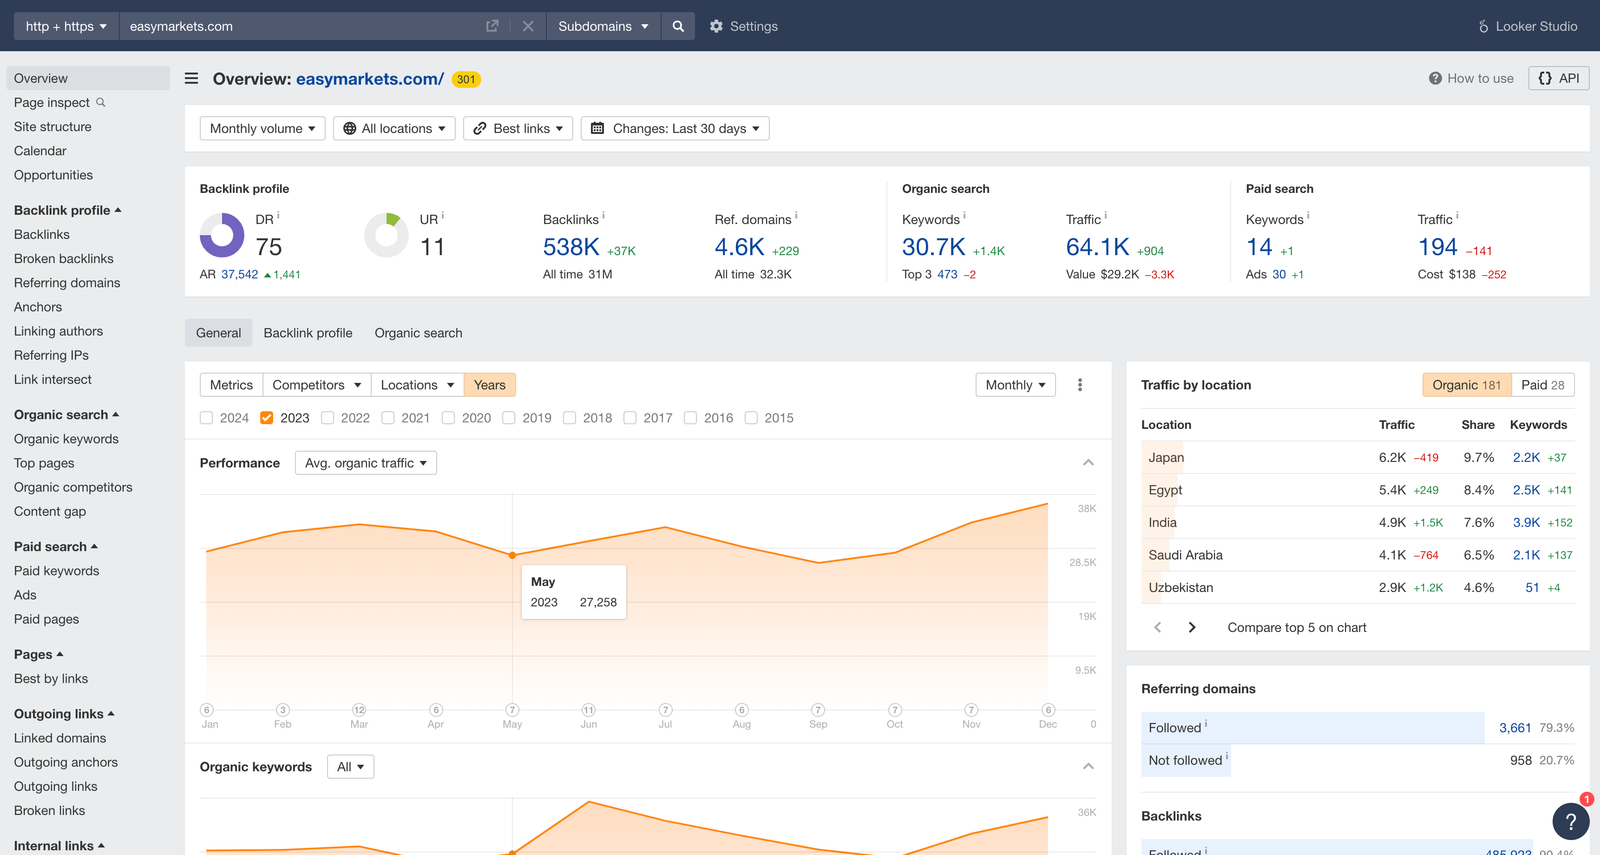This screenshot has width=1600, height=855.
Task: Enable the 2016 year checkbox
Action: click(x=690, y=418)
